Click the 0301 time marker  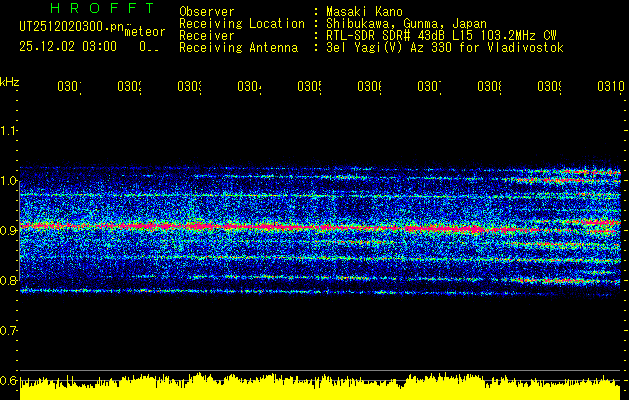click(x=69, y=86)
